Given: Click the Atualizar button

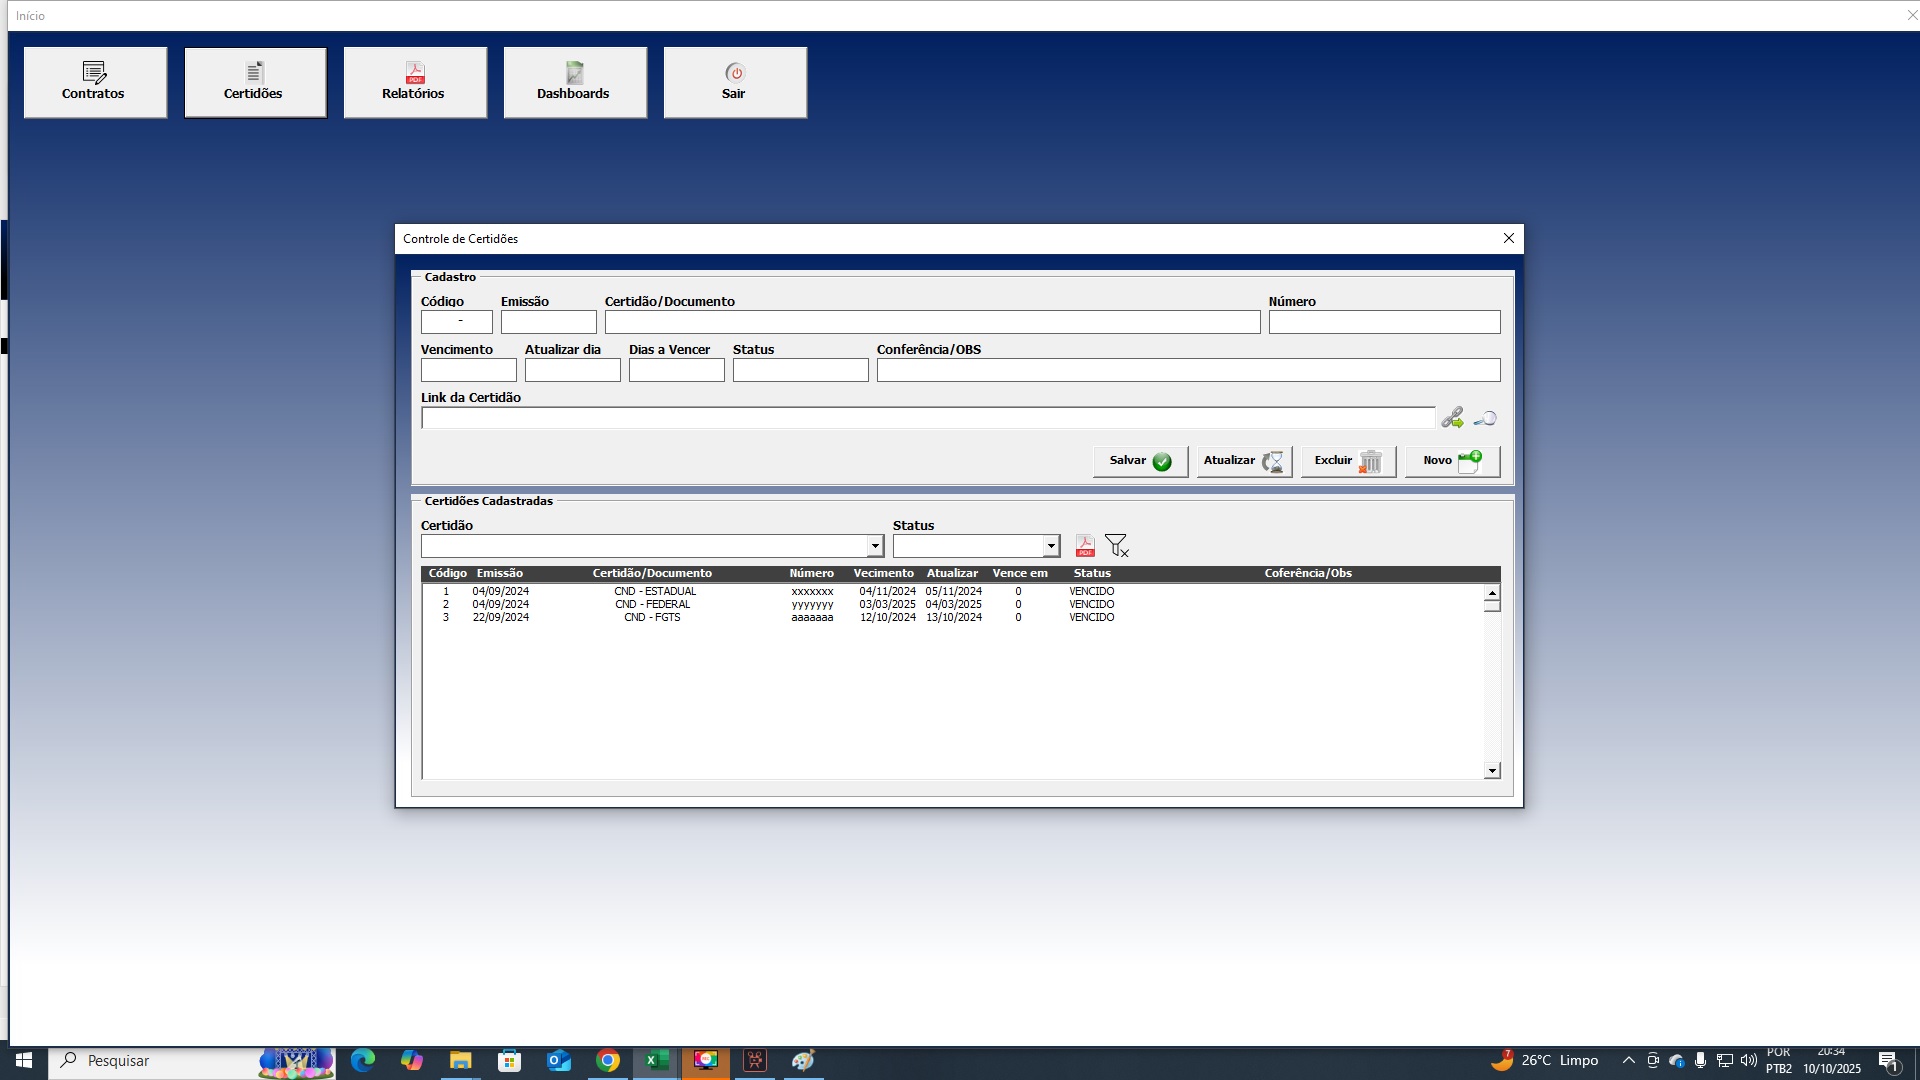Looking at the screenshot, I should [x=1244, y=461].
